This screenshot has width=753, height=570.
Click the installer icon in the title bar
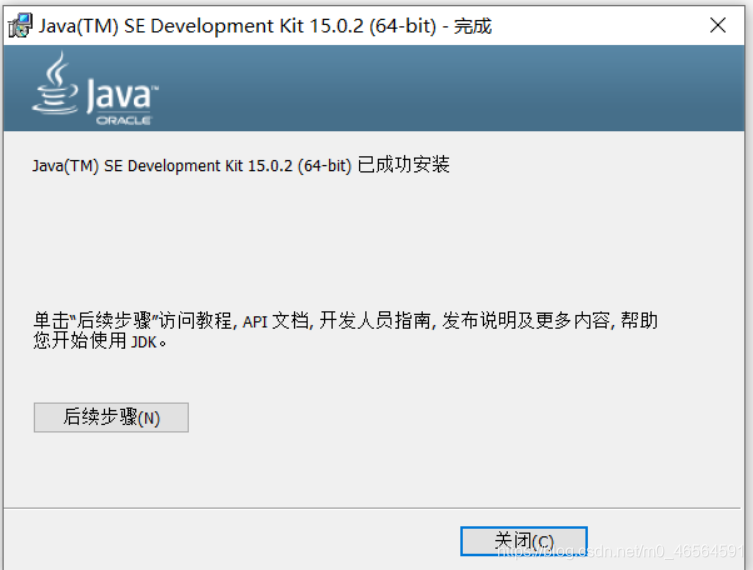[20, 25]
